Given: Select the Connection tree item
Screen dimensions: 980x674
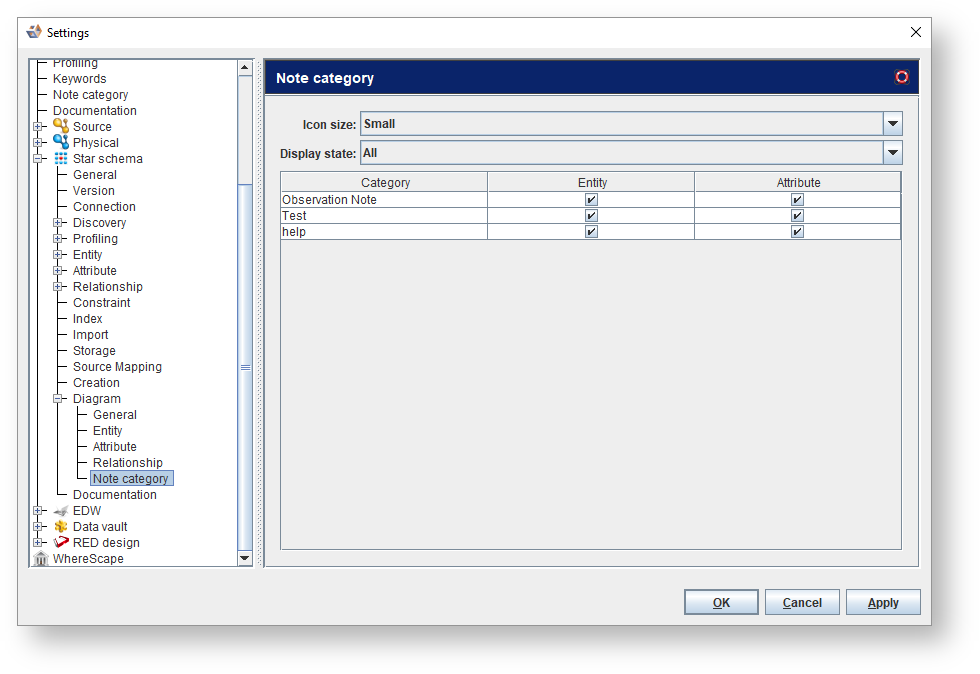Looking at the screenshot, I should [x=104, y=206].
